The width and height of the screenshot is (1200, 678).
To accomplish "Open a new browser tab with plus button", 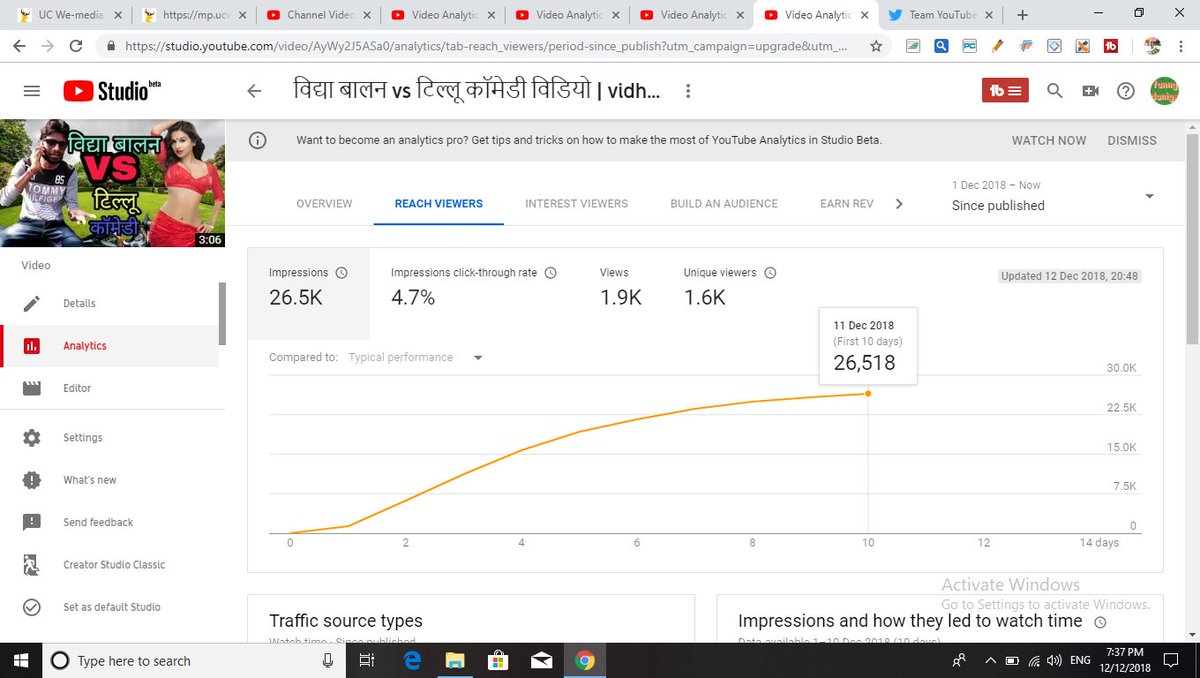I will 1022,15.
